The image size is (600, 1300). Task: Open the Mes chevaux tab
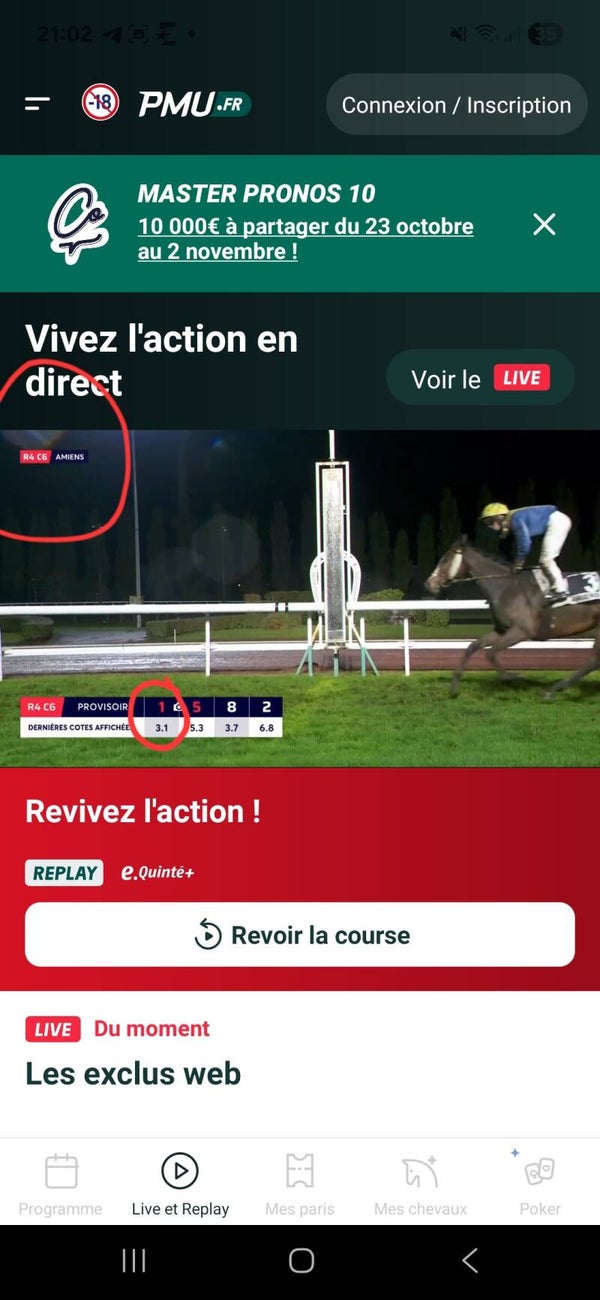pyautogui.click(x=420, y=1183)
